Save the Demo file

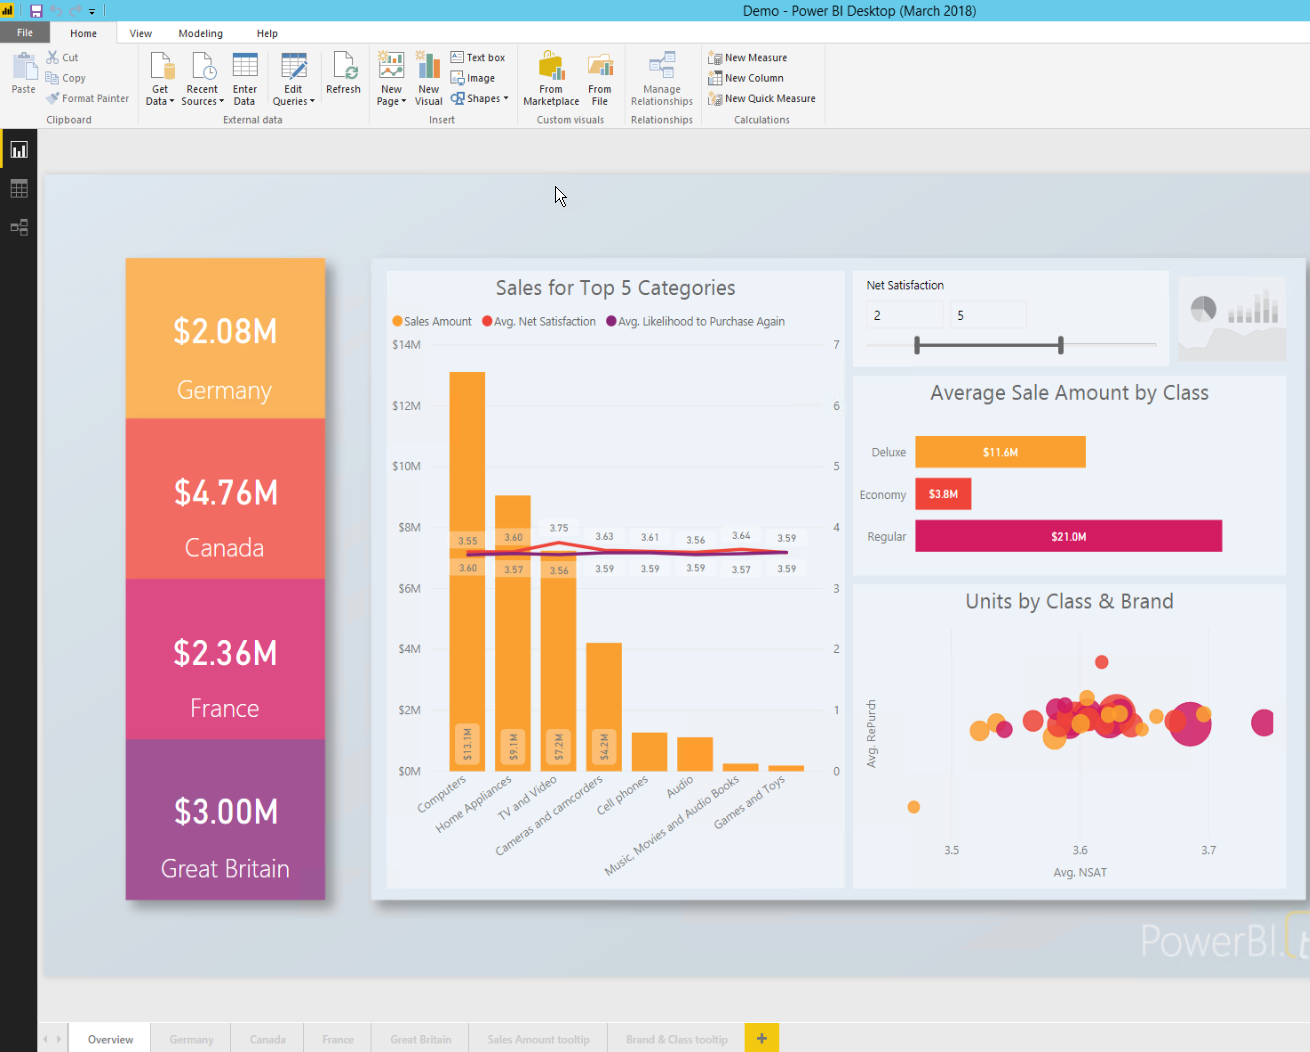37,10
